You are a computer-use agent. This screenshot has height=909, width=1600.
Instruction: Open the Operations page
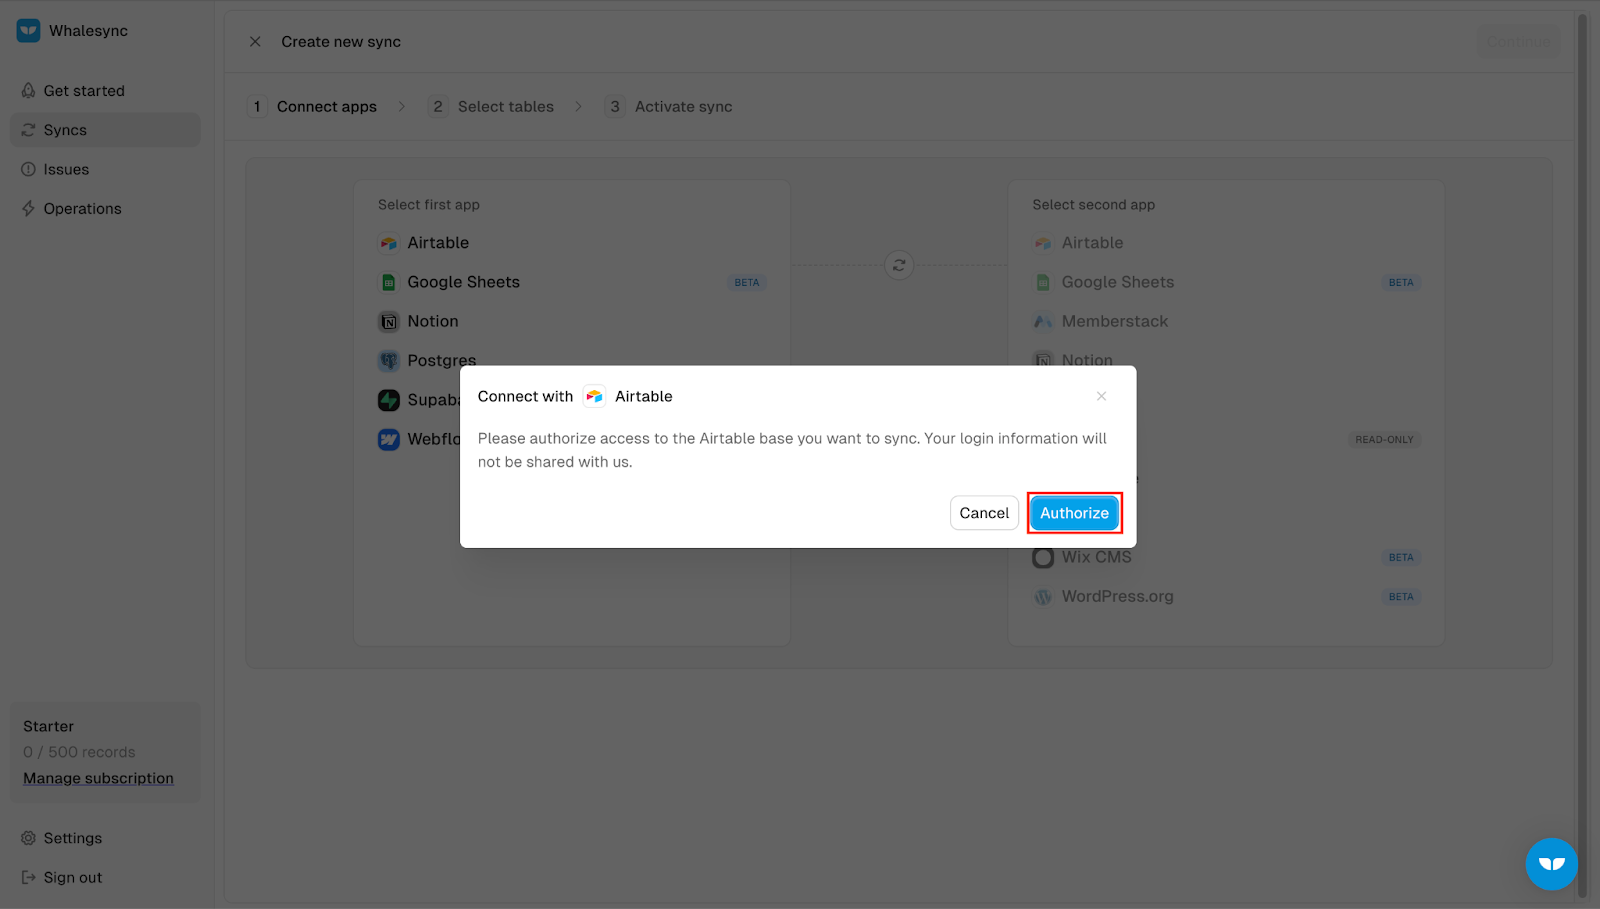tap(105, 209)
